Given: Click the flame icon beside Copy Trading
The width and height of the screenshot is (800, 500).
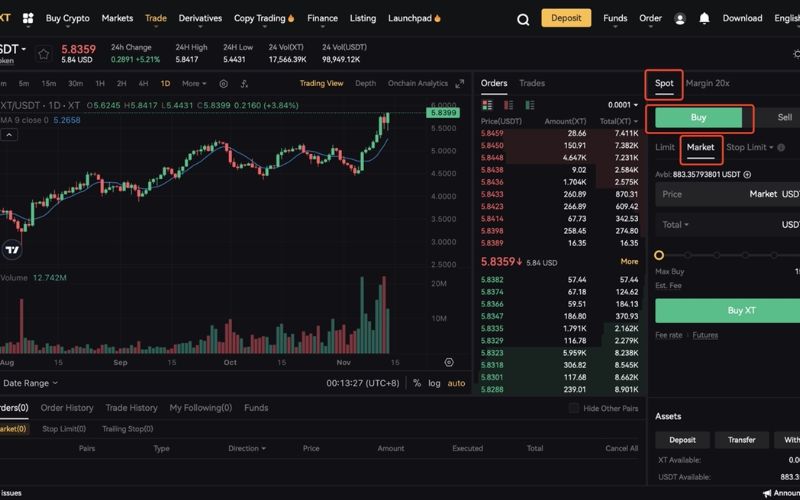Looking at the screenshot, I should (x=291, y=18).
